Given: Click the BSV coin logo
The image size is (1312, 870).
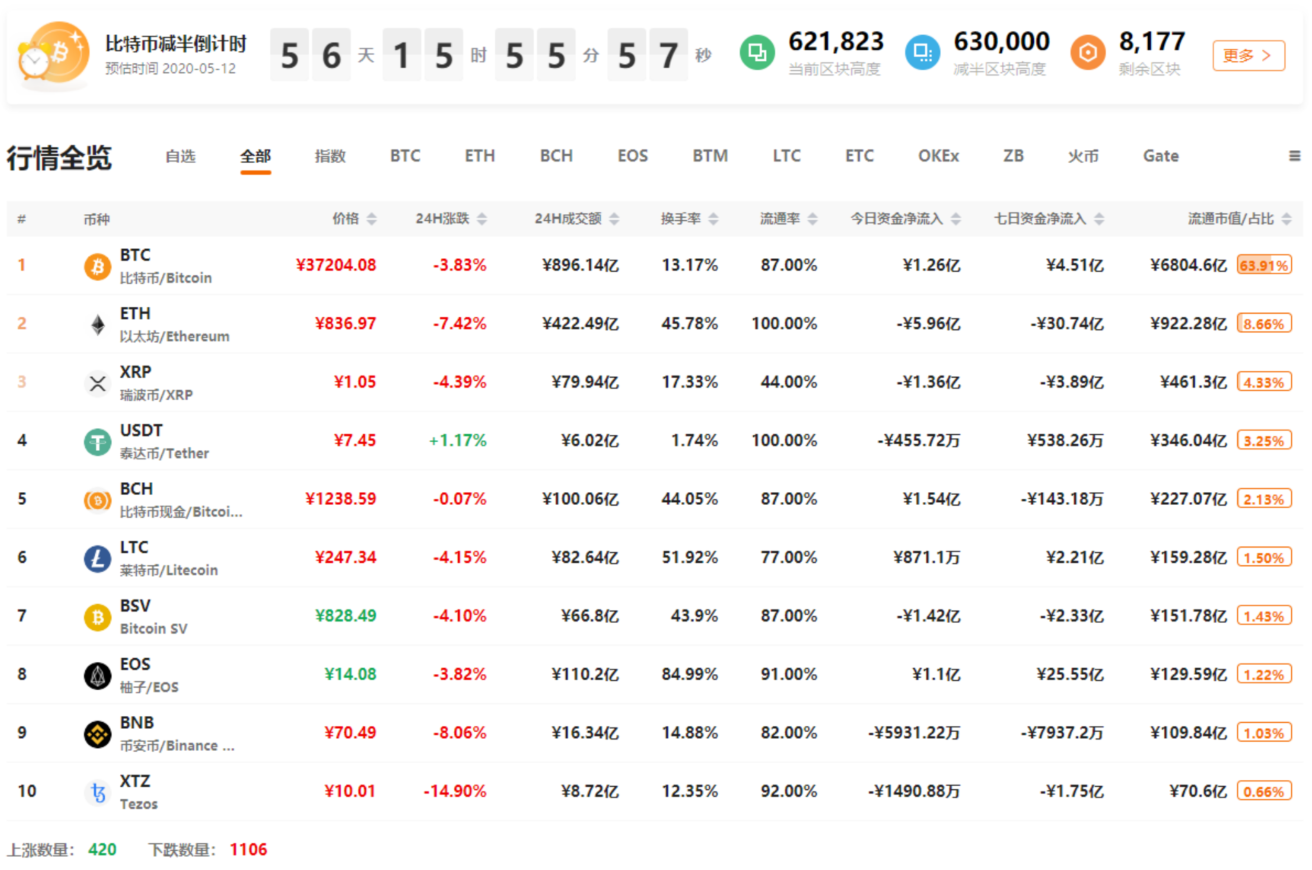Looking at the screenshot, I should pos(97,617).
